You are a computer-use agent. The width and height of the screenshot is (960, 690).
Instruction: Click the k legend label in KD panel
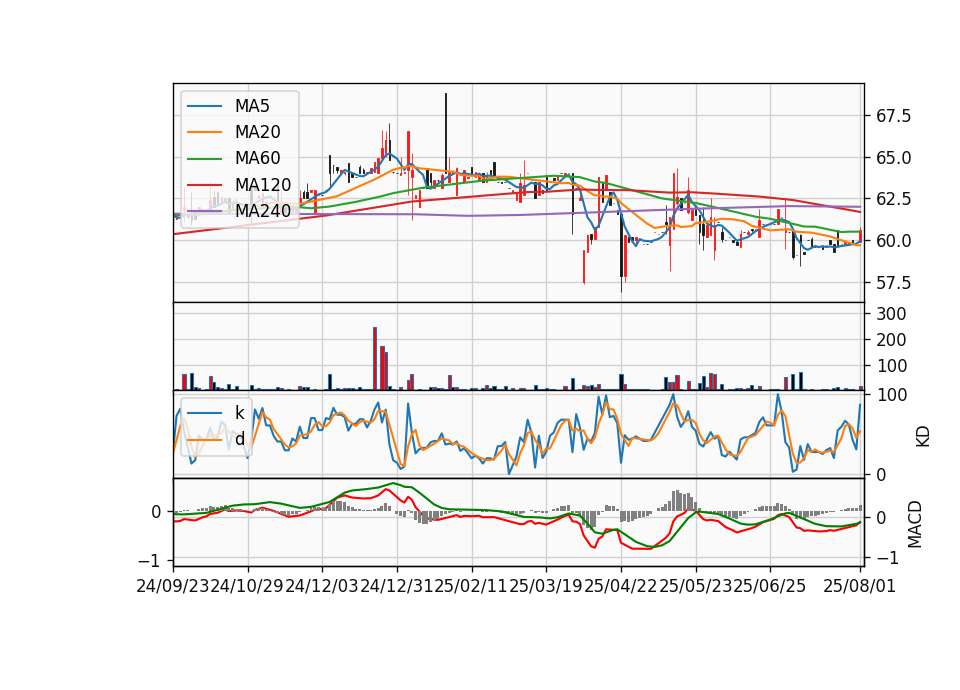(239, 413)
